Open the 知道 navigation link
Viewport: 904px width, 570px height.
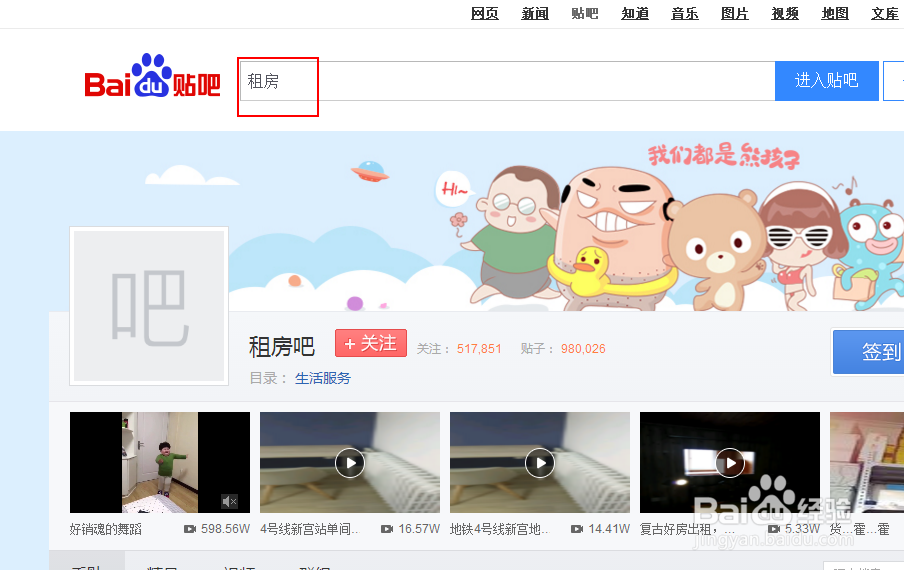coord(635,13)
